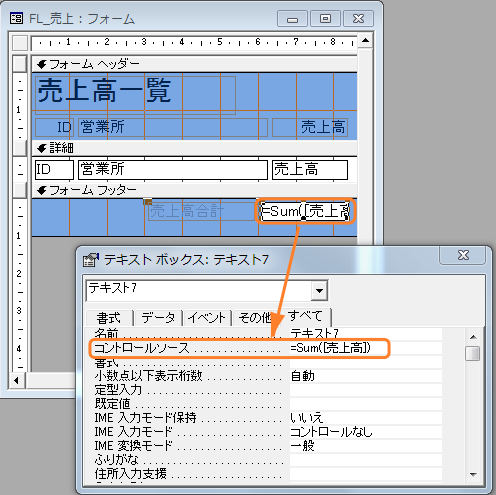The height and width of the screenshot is (495, 496).
Task: Click the フォーム フッター section bar
Action: (x=194, y=190)
